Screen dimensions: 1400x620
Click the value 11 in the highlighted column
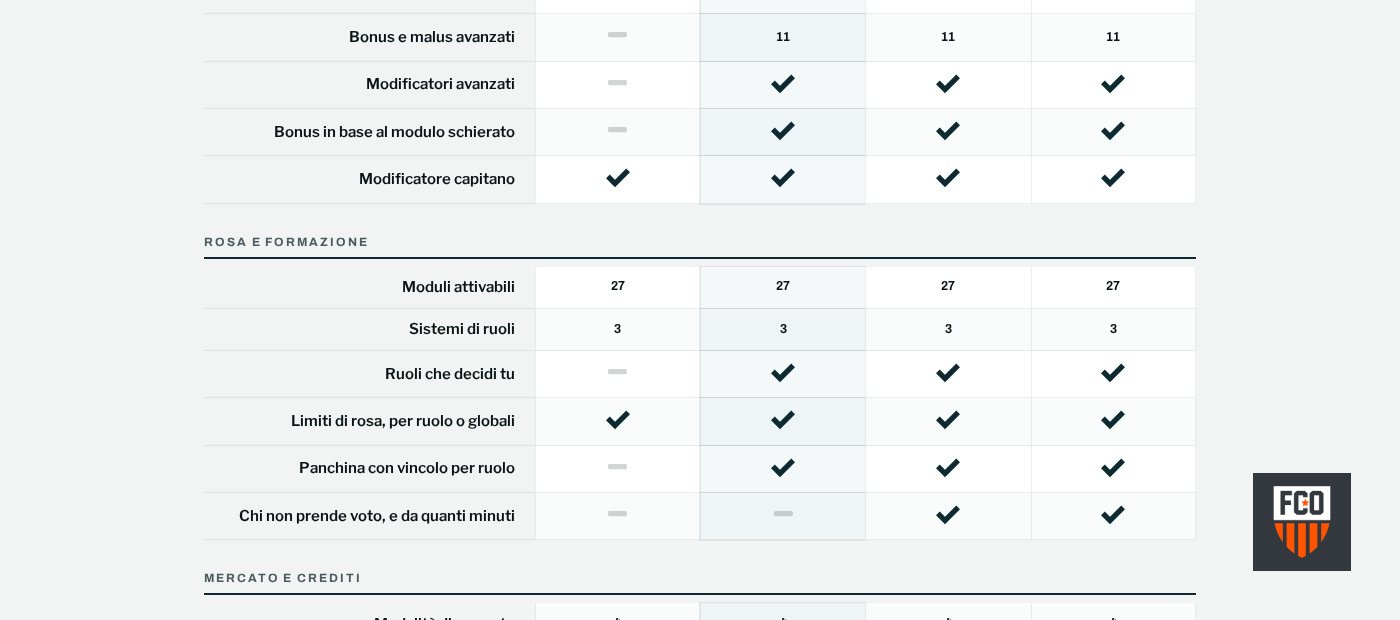point(783,37)
